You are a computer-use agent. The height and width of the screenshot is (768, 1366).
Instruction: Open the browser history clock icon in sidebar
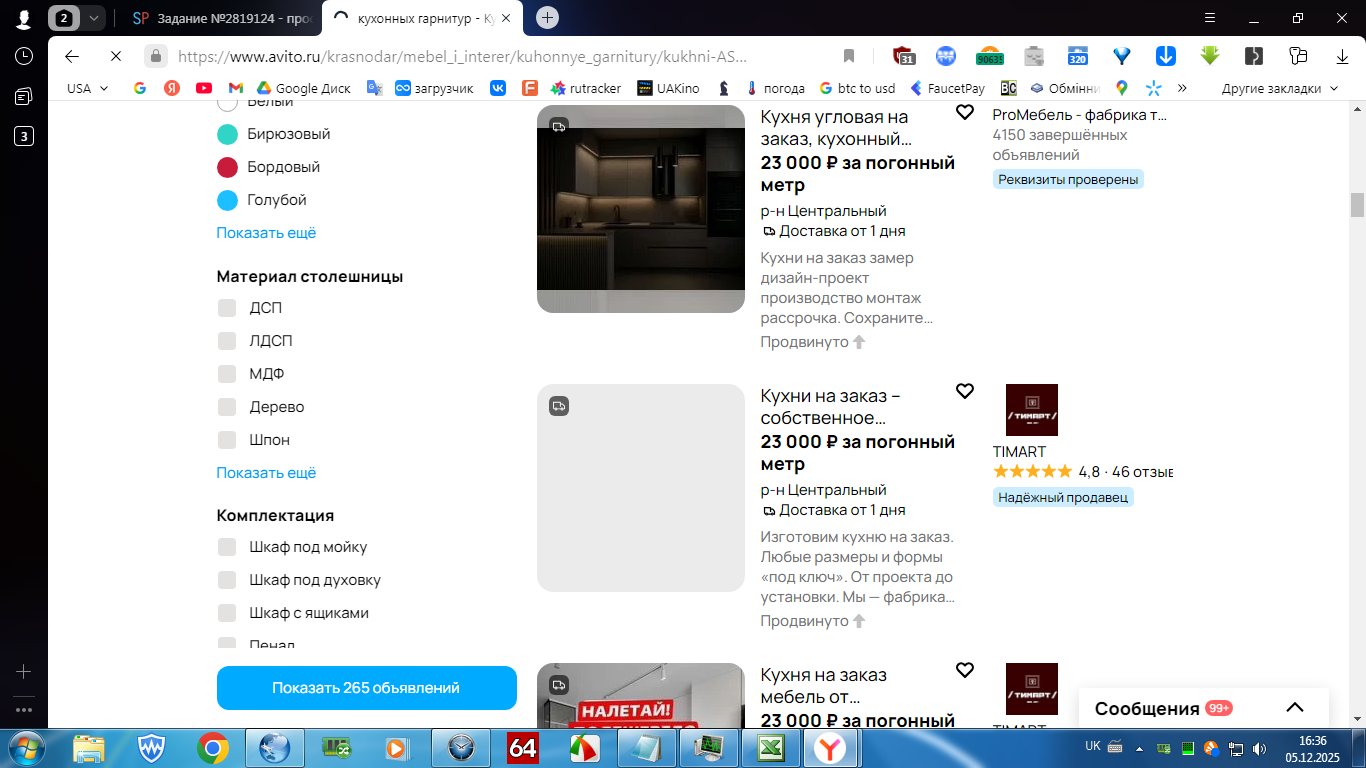24,56
